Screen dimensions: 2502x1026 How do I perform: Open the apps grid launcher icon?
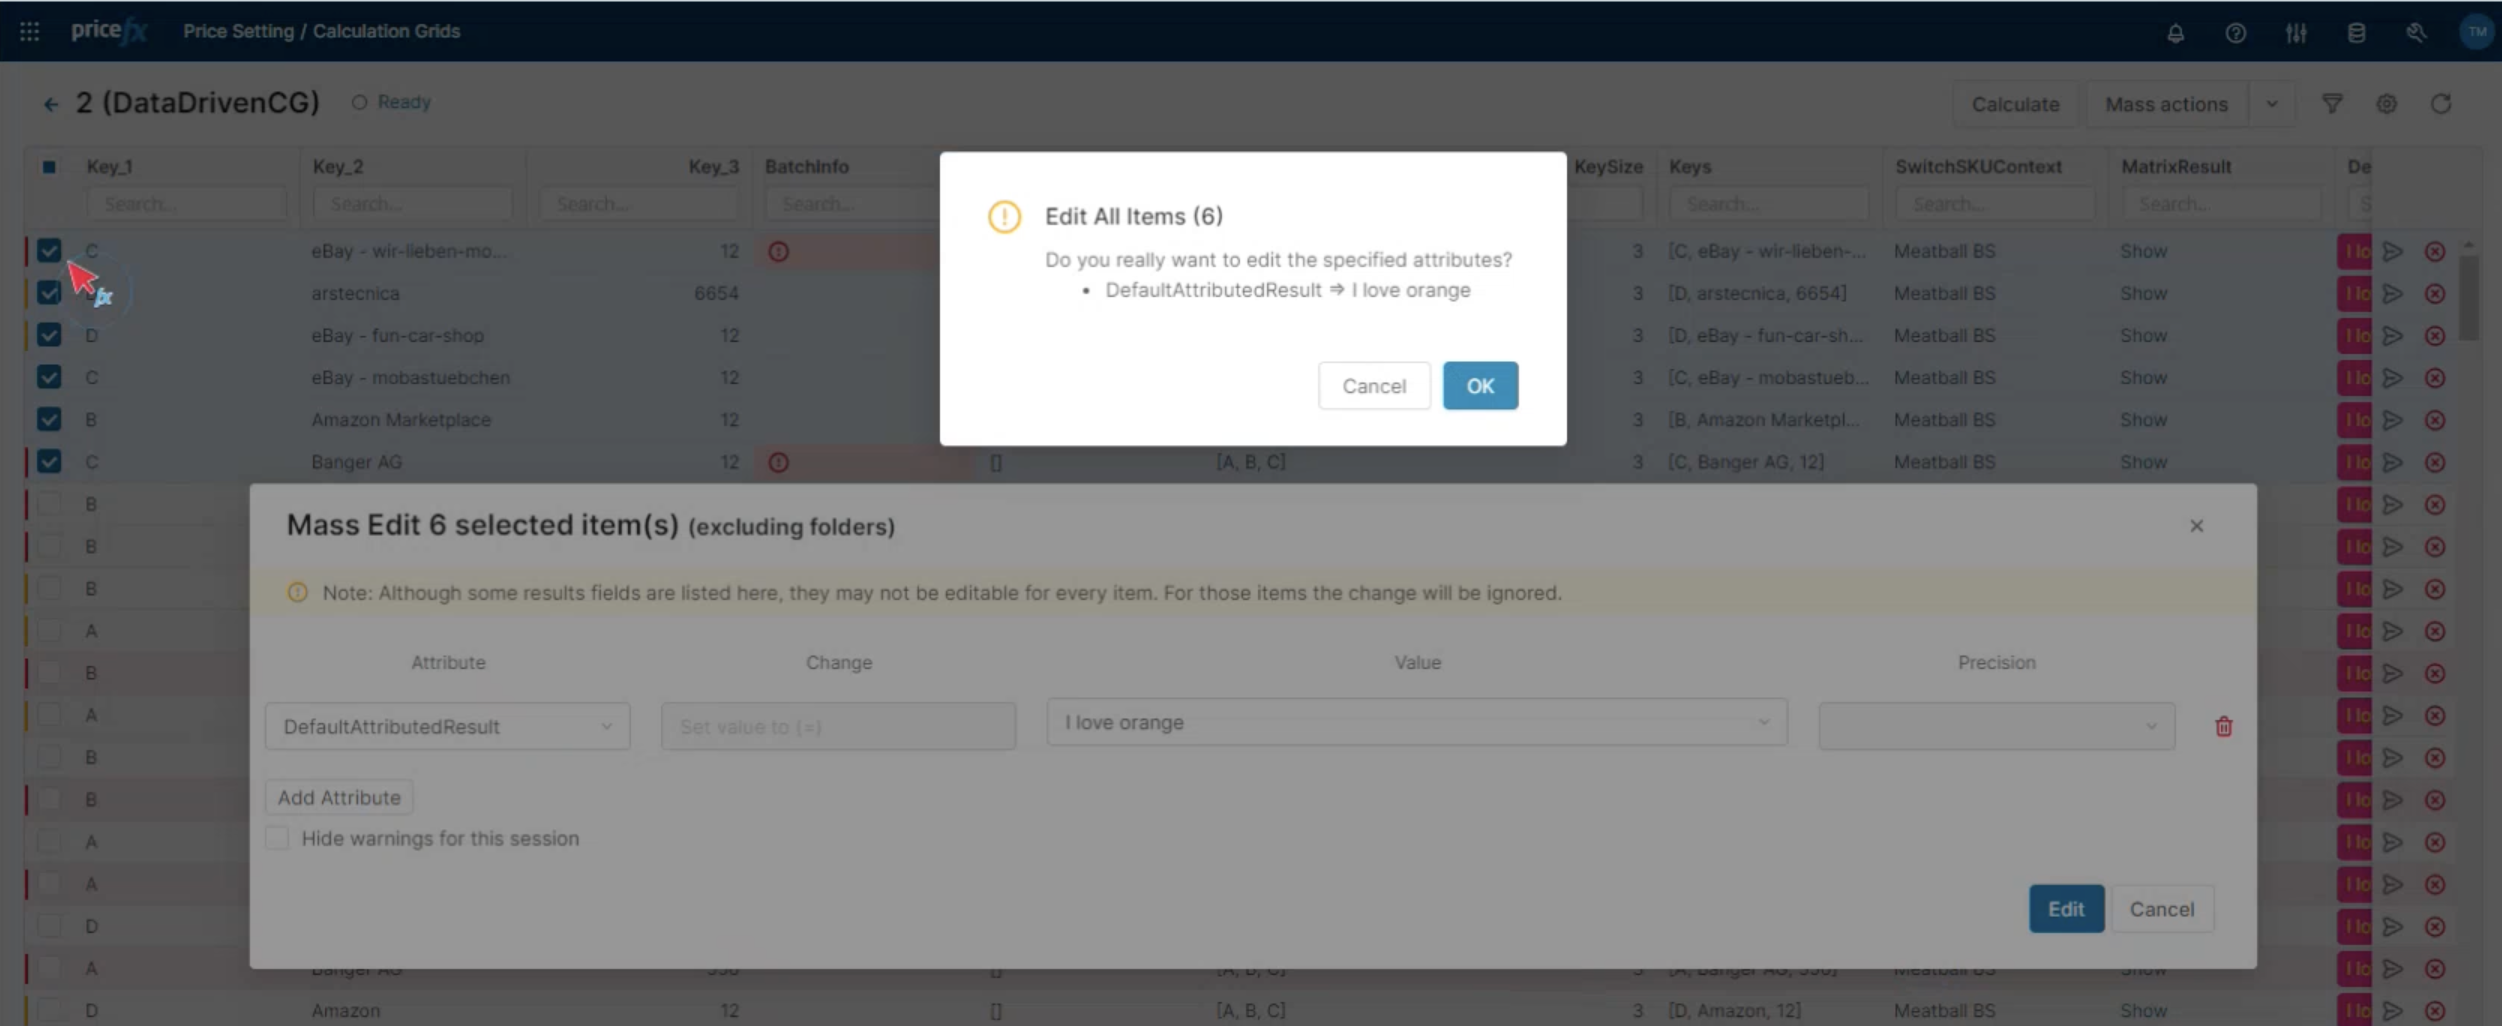pos(30,32)
